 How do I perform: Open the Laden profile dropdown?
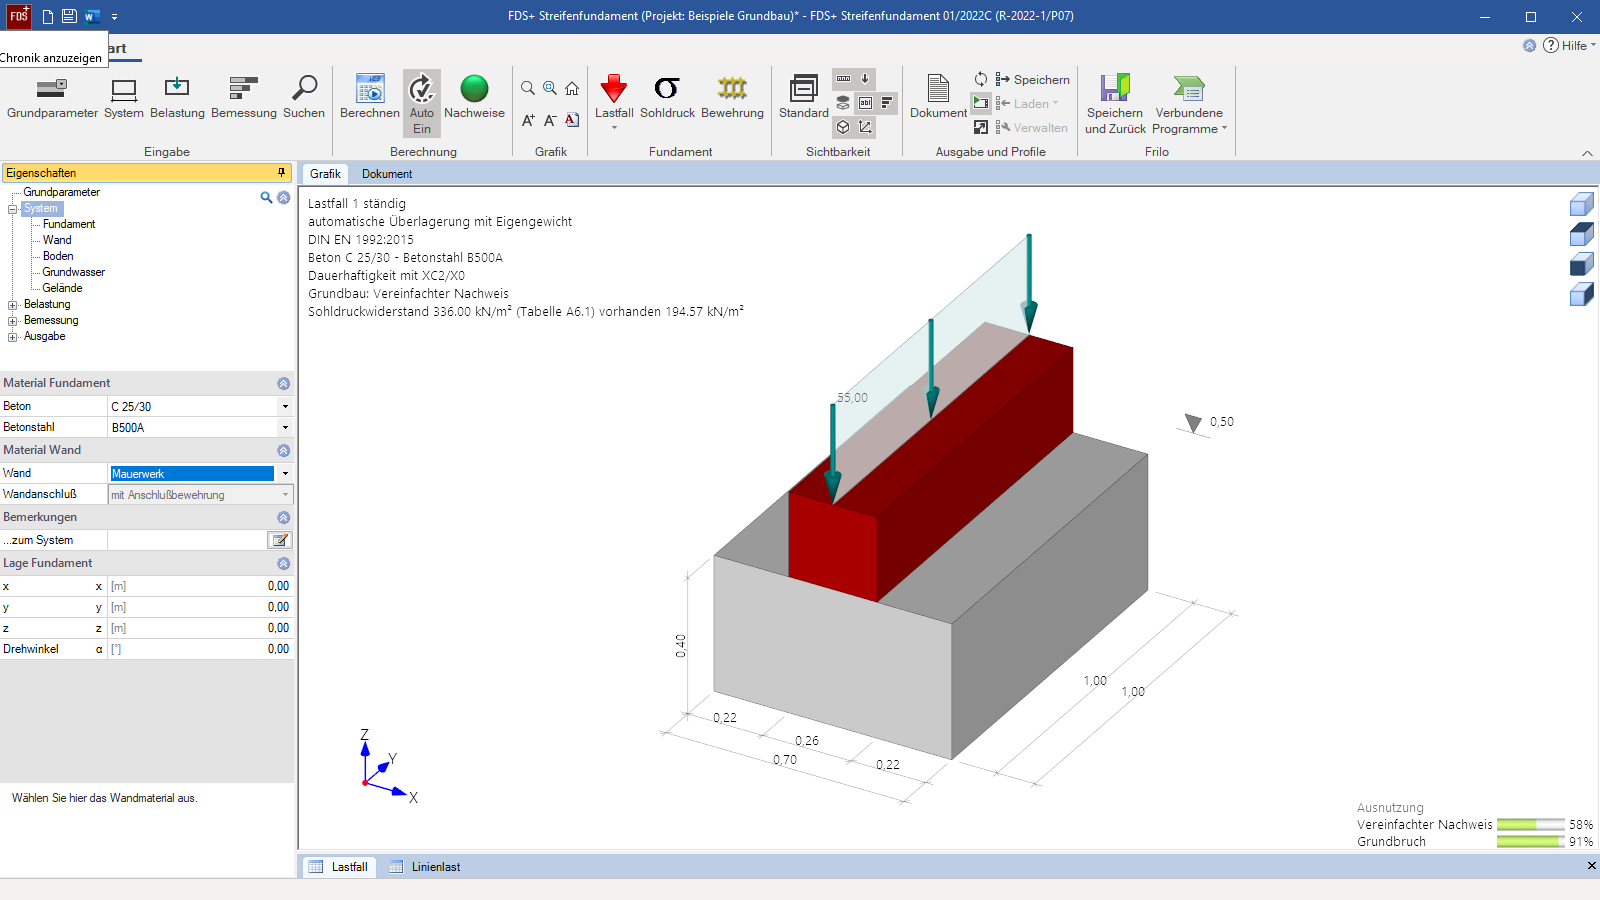coord(1027,103)
